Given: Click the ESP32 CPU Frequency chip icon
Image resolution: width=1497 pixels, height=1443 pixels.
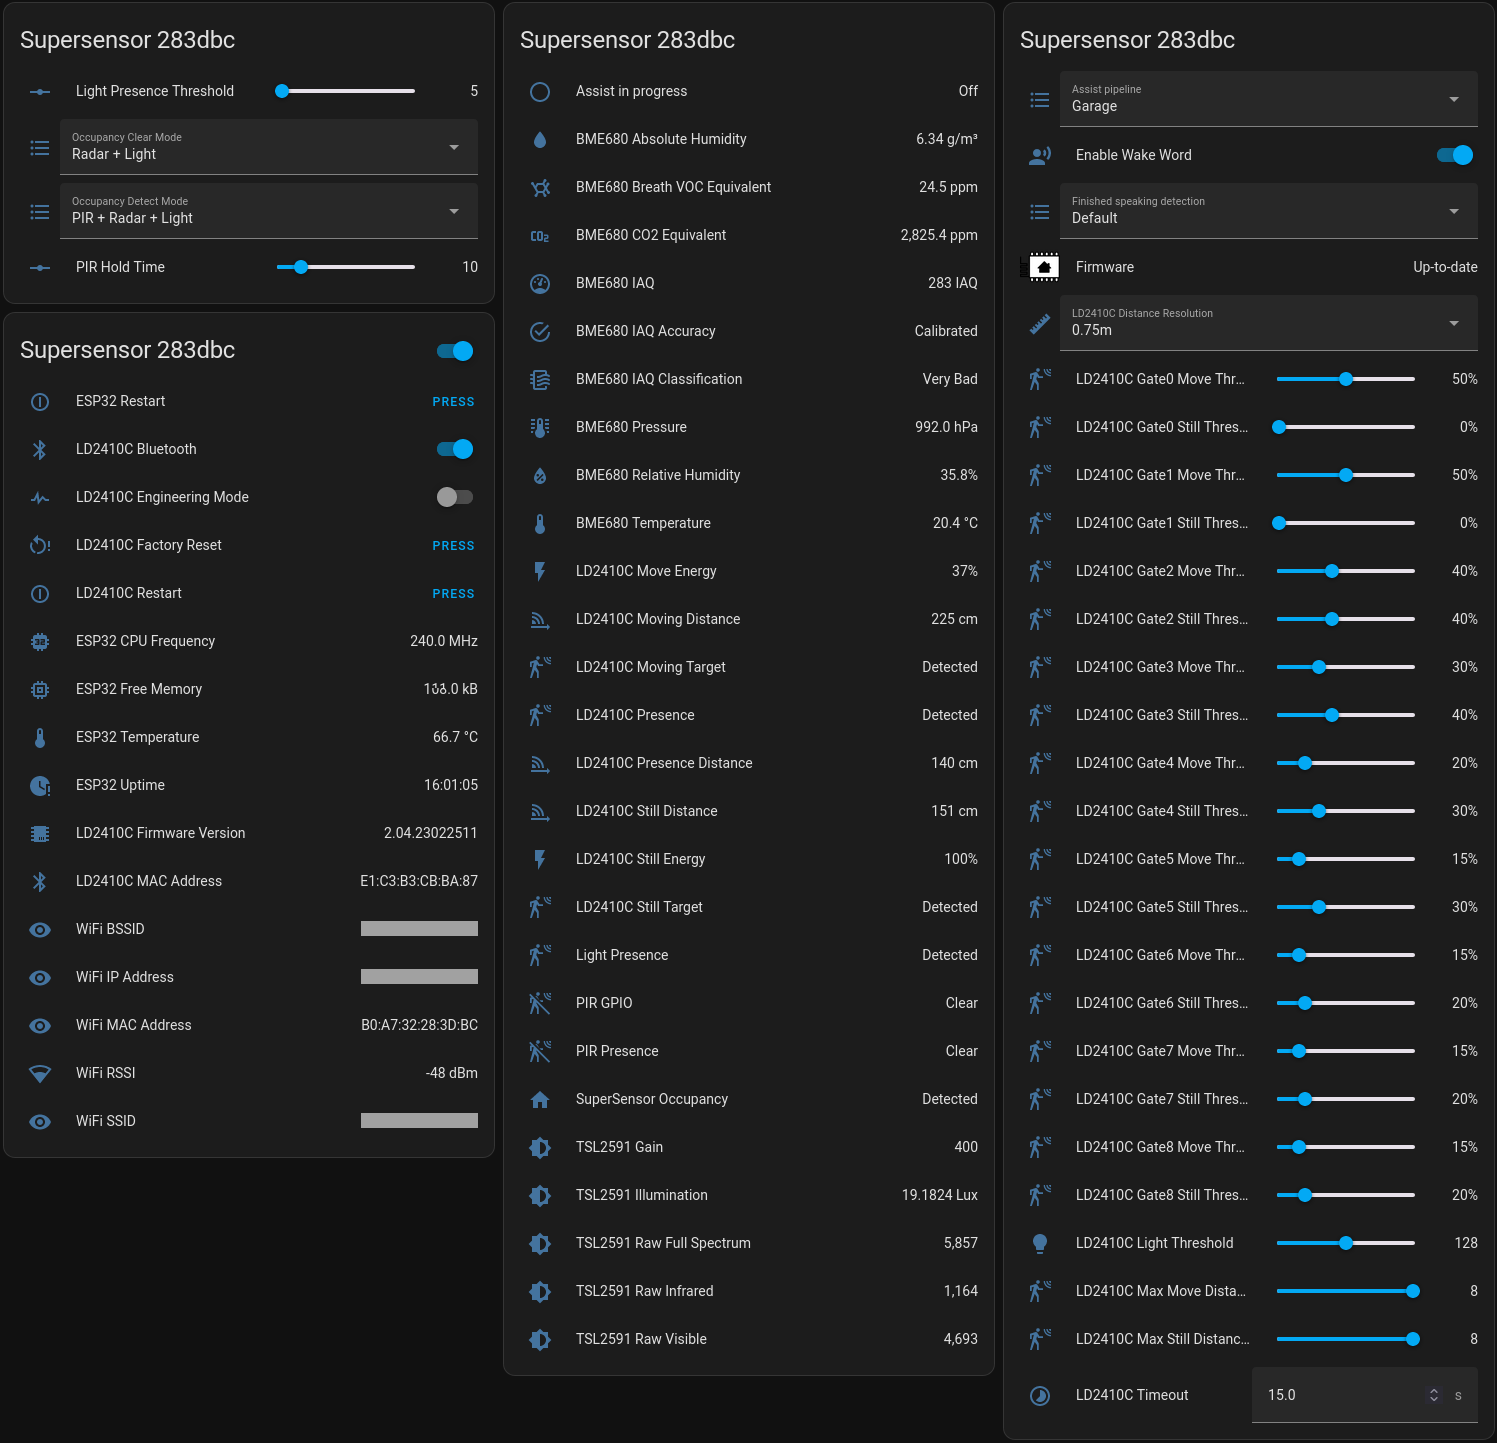Looking at the screenshot, I should coord(40,641).
